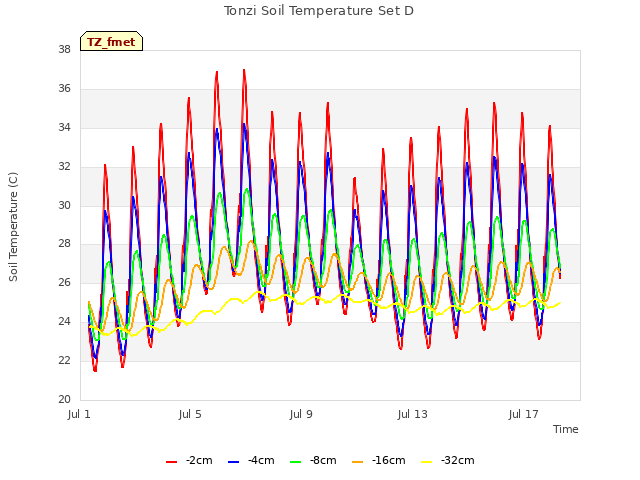This screenshot has width=640, height=480.
Task: Click the orange -16cm legend swatch
Action: (x=358, y=462)
